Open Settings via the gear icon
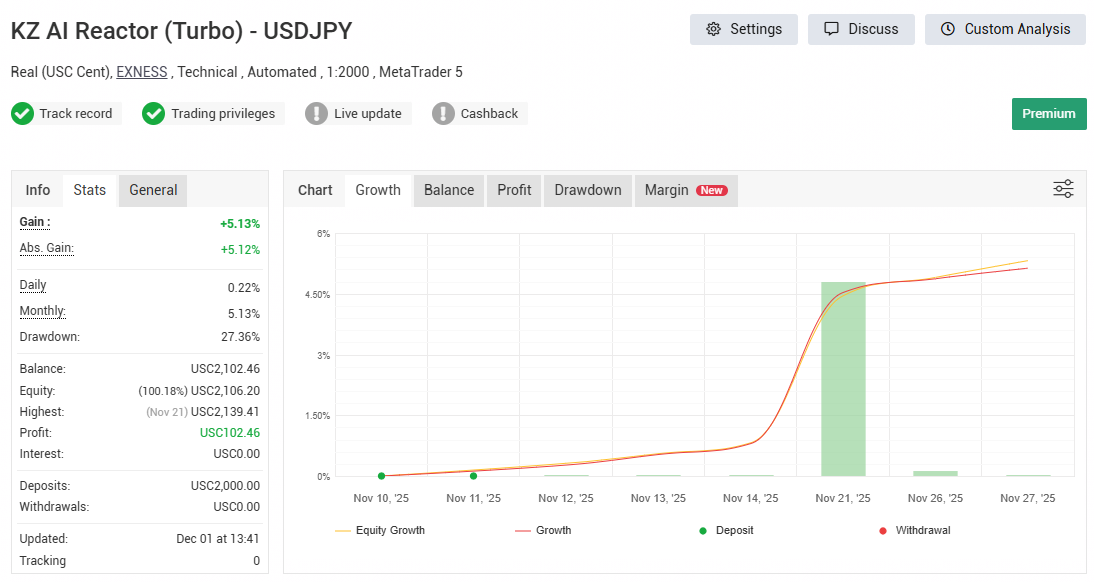Image resolution: width=1094 pixels, height=582 pixels. pyautogui.click(x=715, y=29)
